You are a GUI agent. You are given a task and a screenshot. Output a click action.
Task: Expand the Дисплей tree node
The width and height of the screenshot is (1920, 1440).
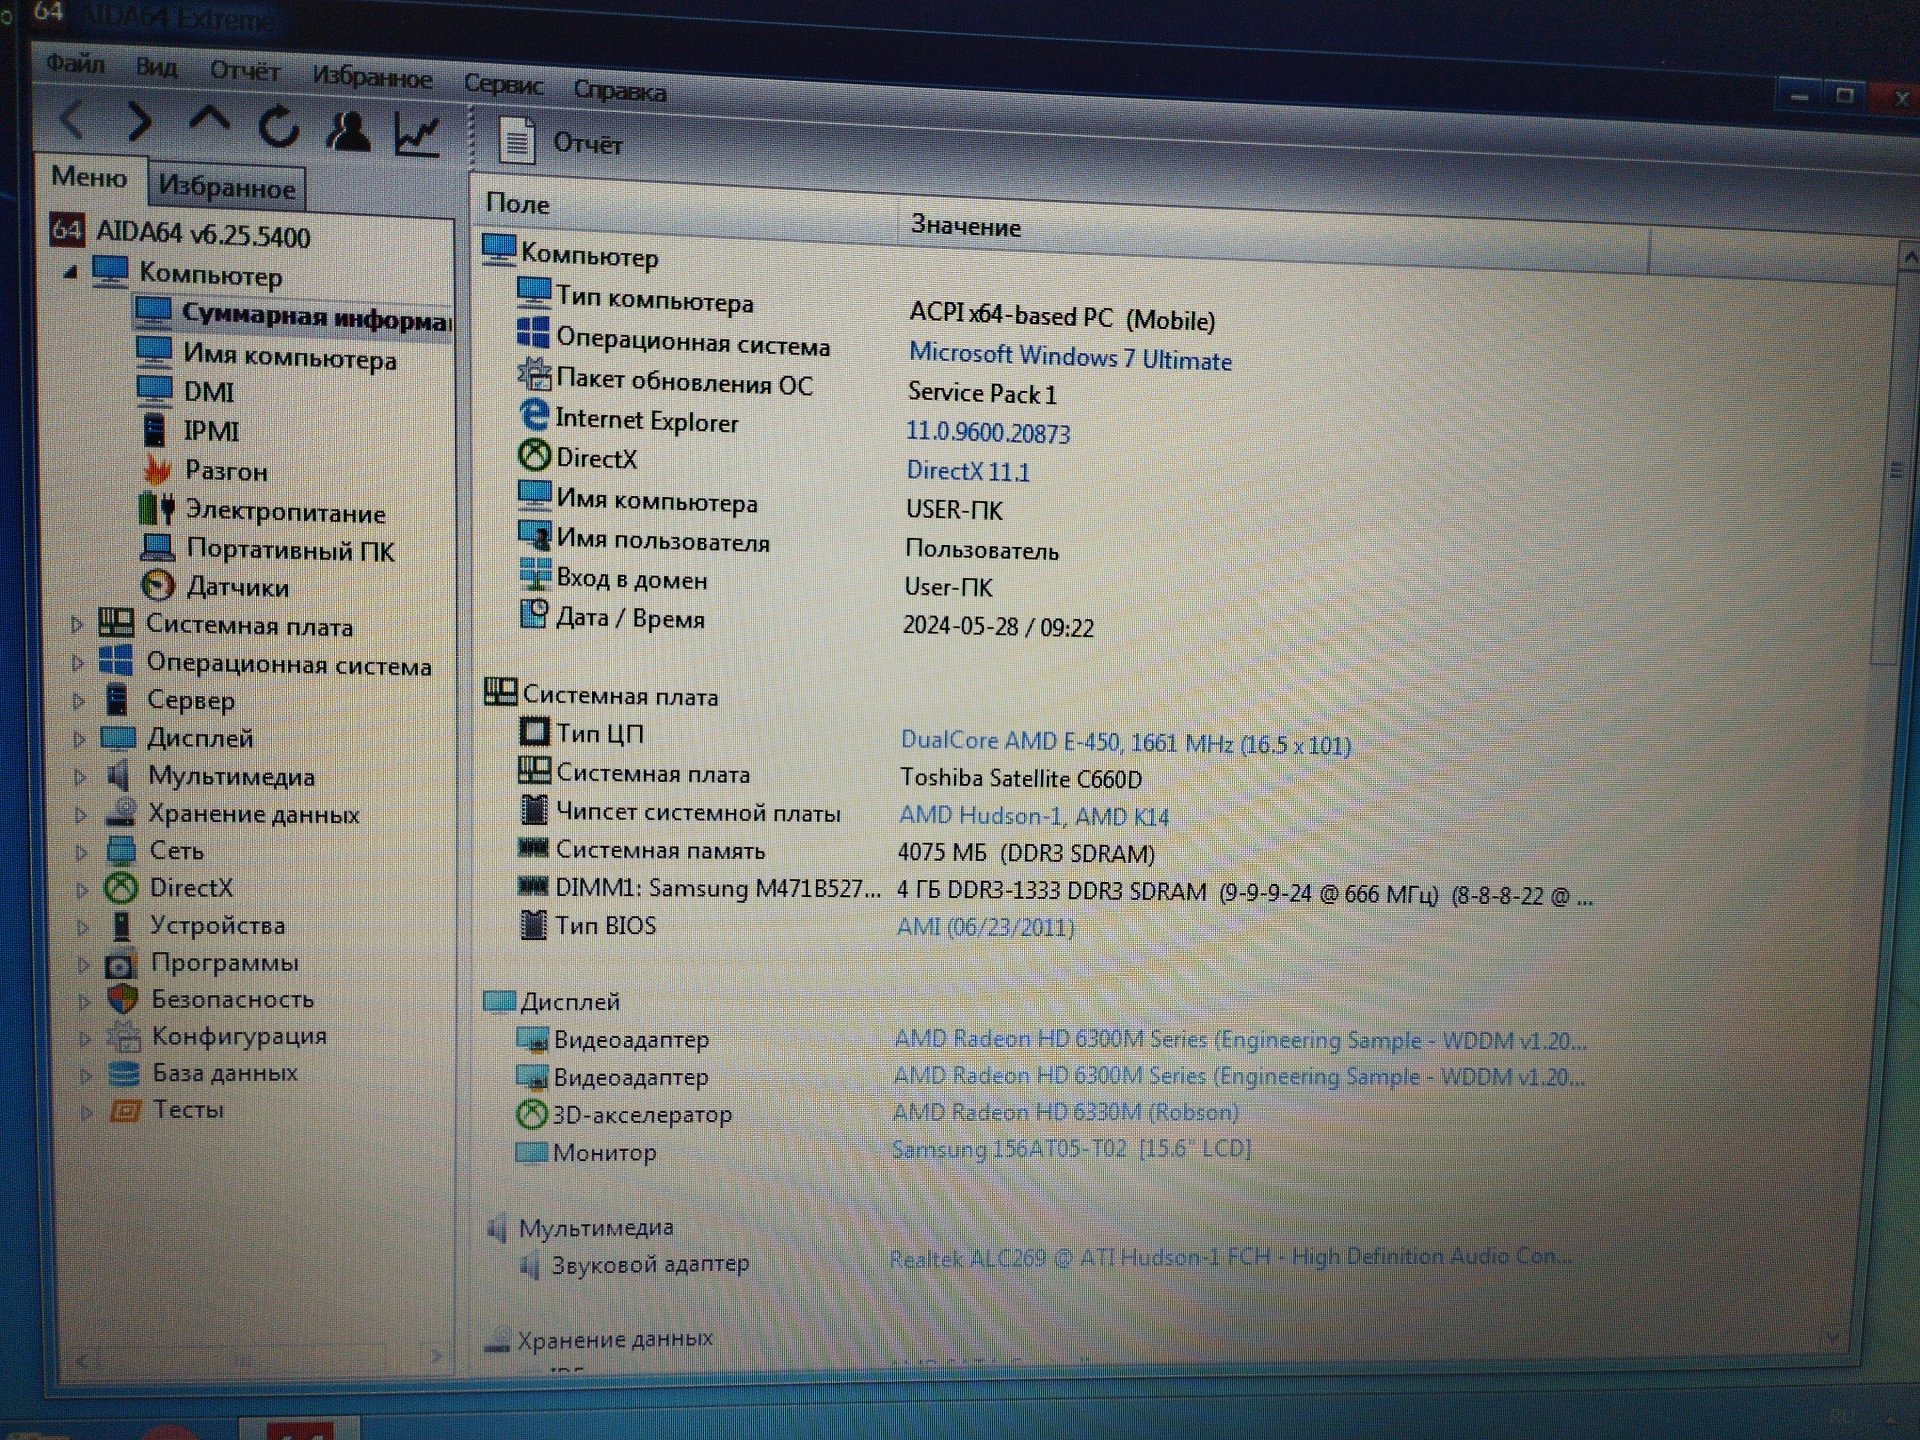click(79, 739)
